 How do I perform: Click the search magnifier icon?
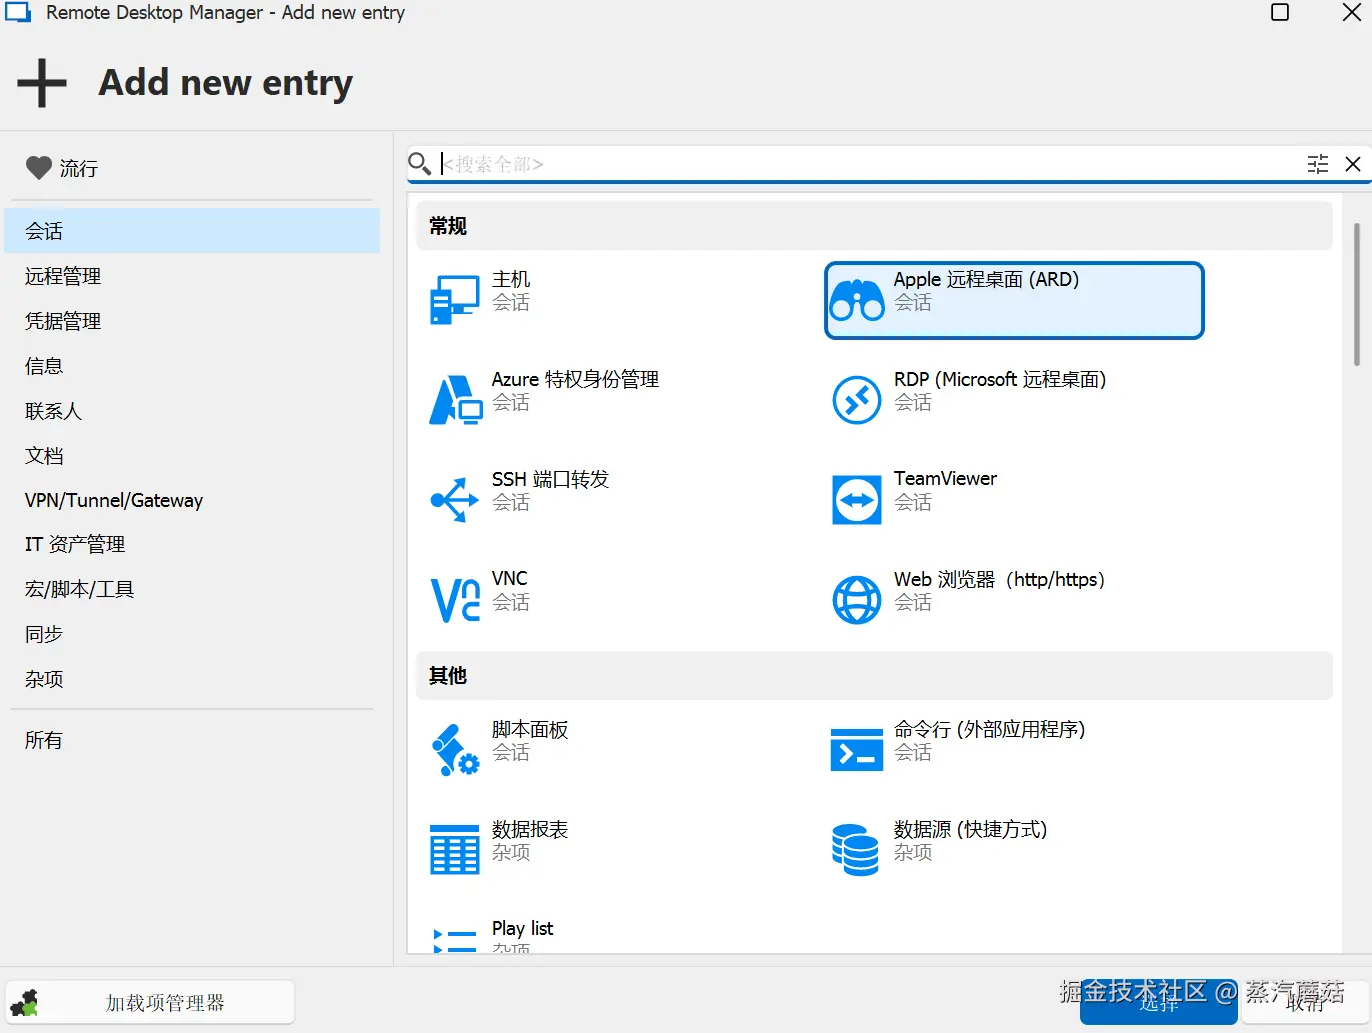pyautogui.click(x=420, y=163)
